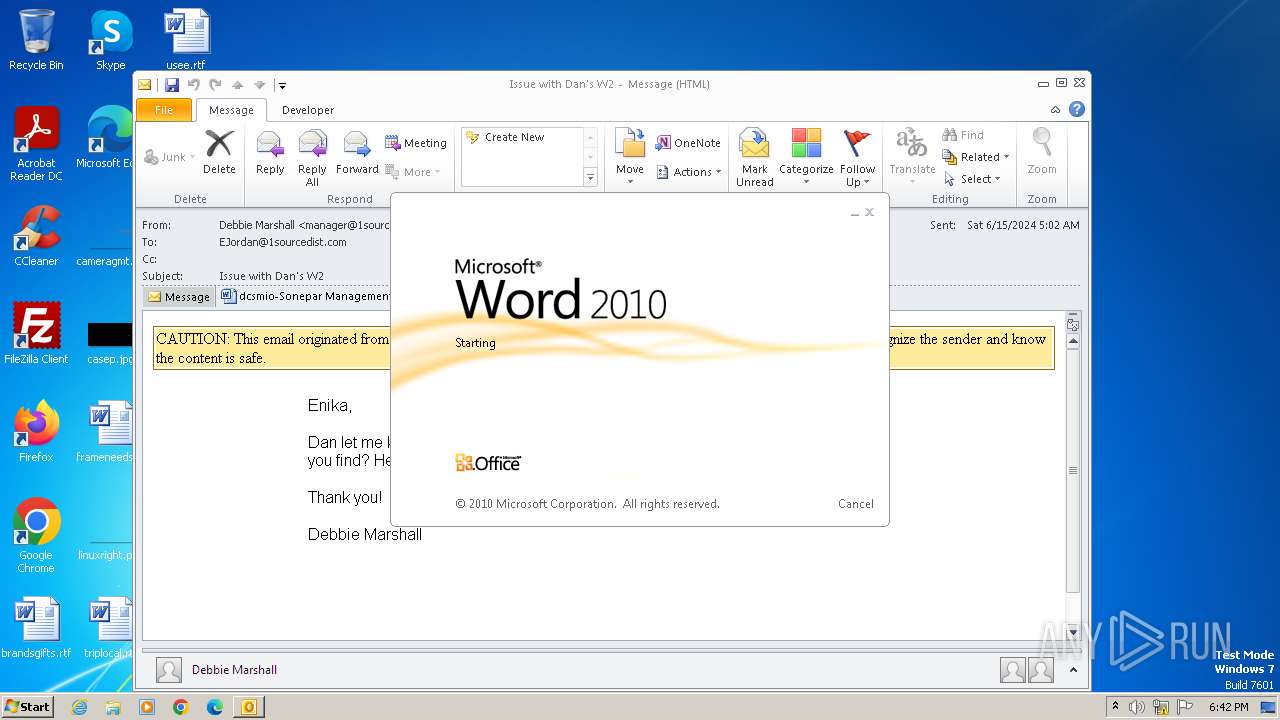Reply with a Meeting request
The width and height of the screenshot is (1280, 720).
pyautogui.click(x=416, y=143)
